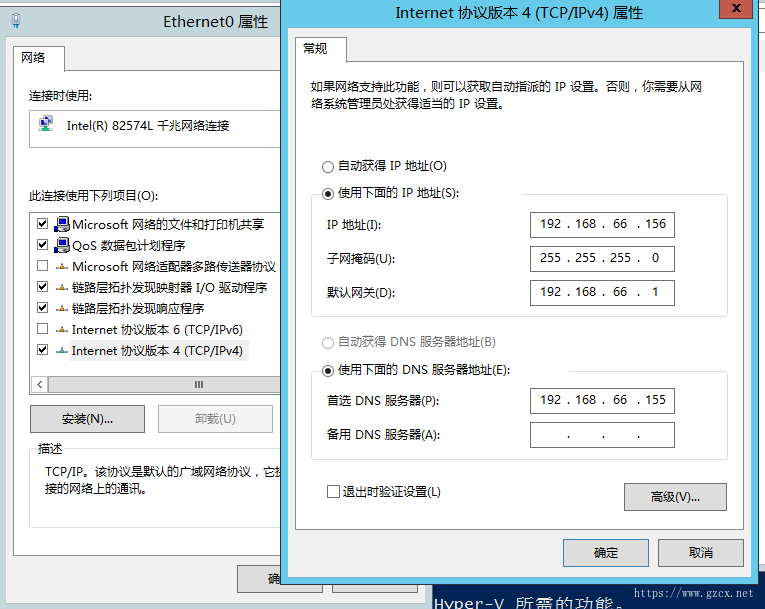Select 使用下面的 DNS 服务器地址(E) radio button
The width and height of the screenshot is (765, 609).
[x=328, y=371]
